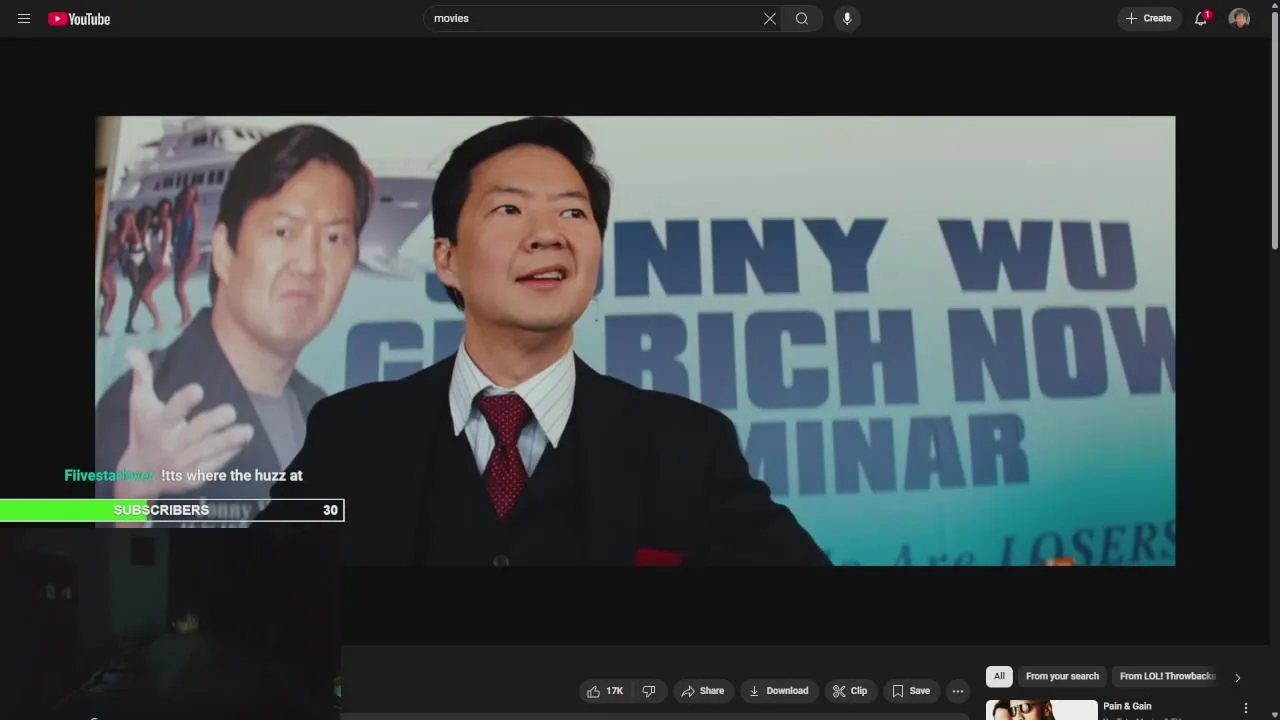This screenshot has width=1280, height=720.
Task: Select From LOL! Throwbacks chip
Action: coord(1166,676)
